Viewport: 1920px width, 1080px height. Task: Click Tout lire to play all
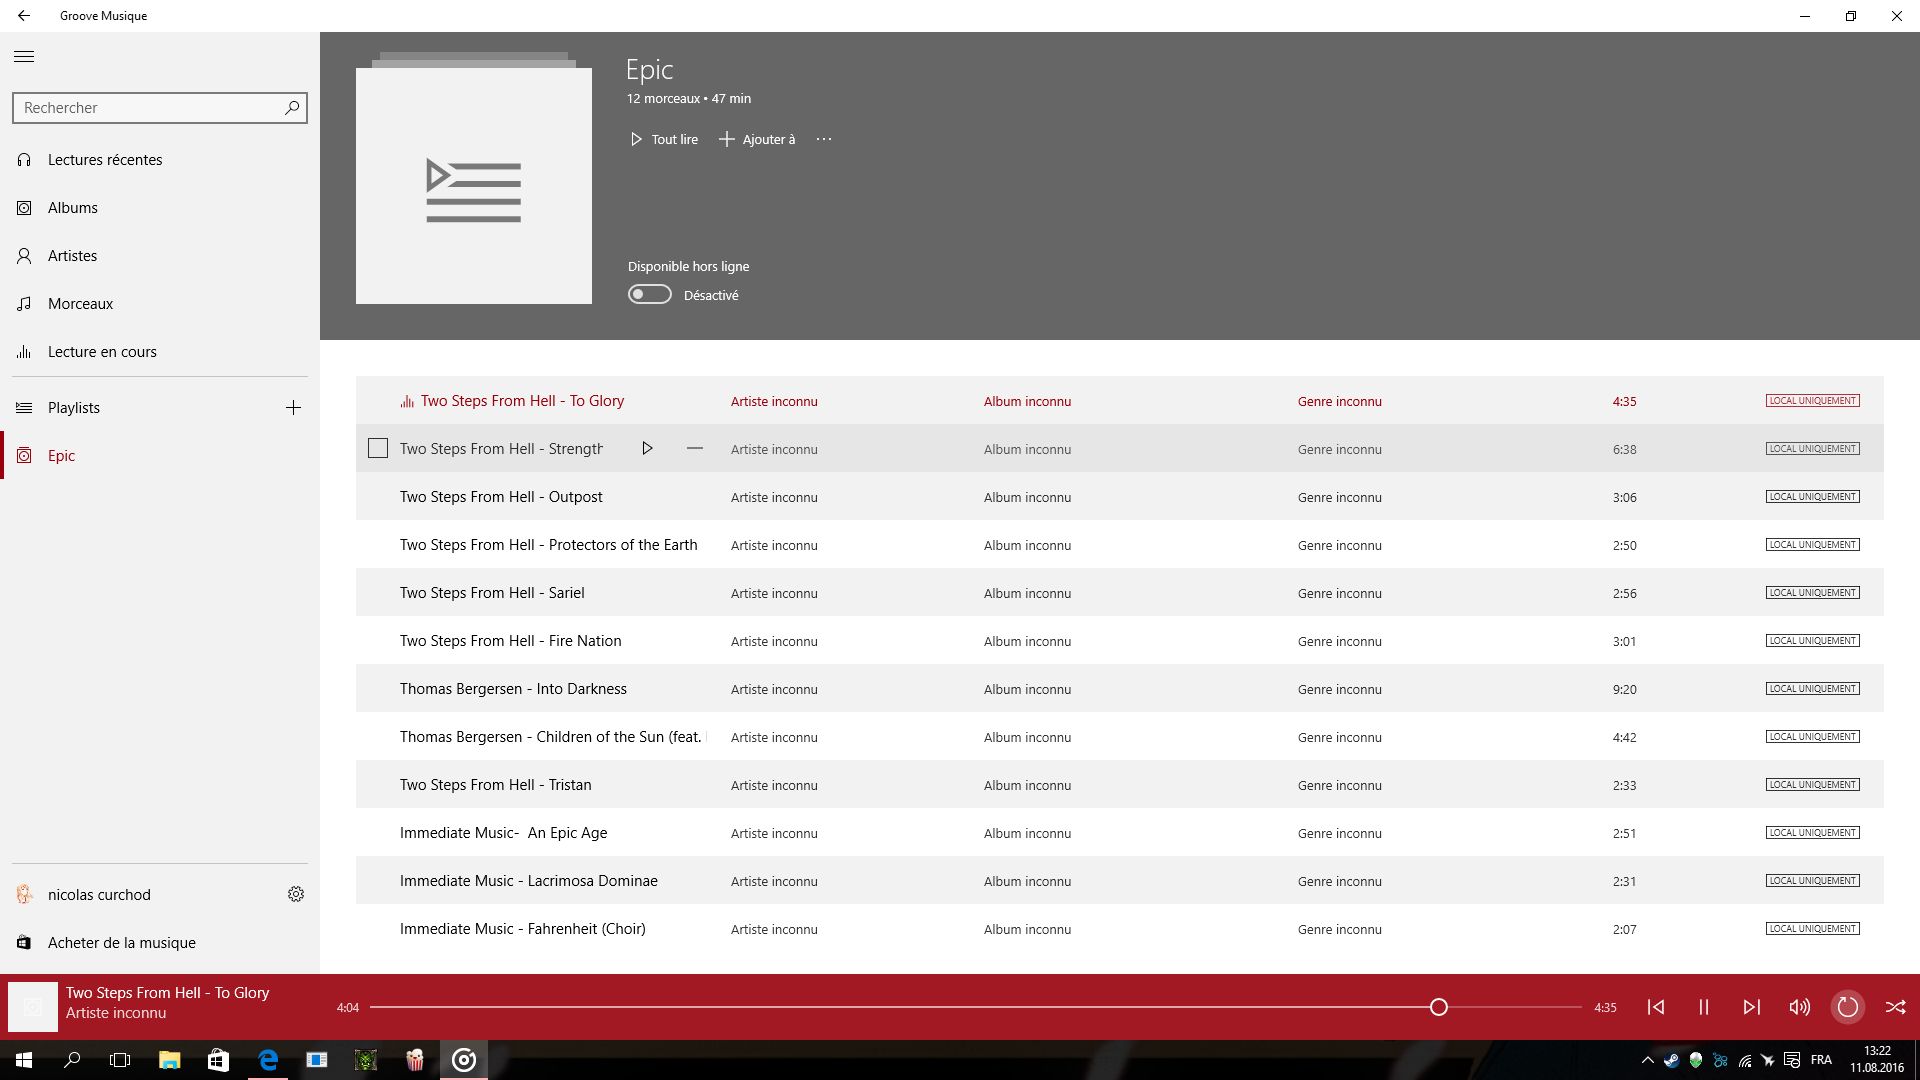coord(664,140)
